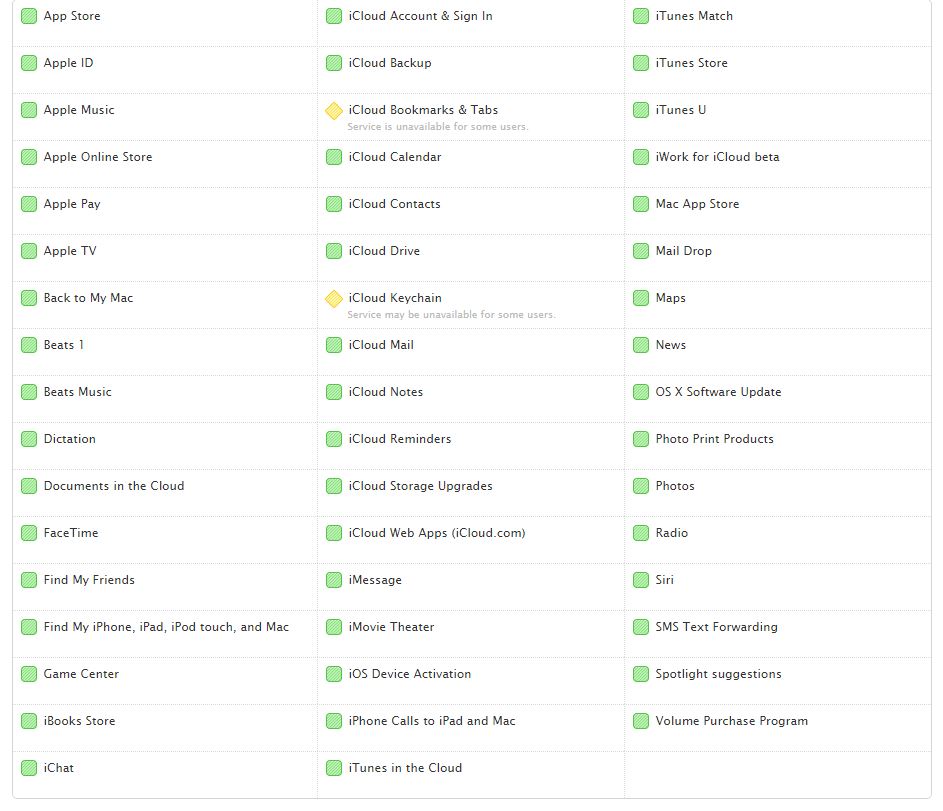This screenshot has height=811, width=943.
Task: Click 'Service is unavailable for some users.' message
Action: (438, 127)
